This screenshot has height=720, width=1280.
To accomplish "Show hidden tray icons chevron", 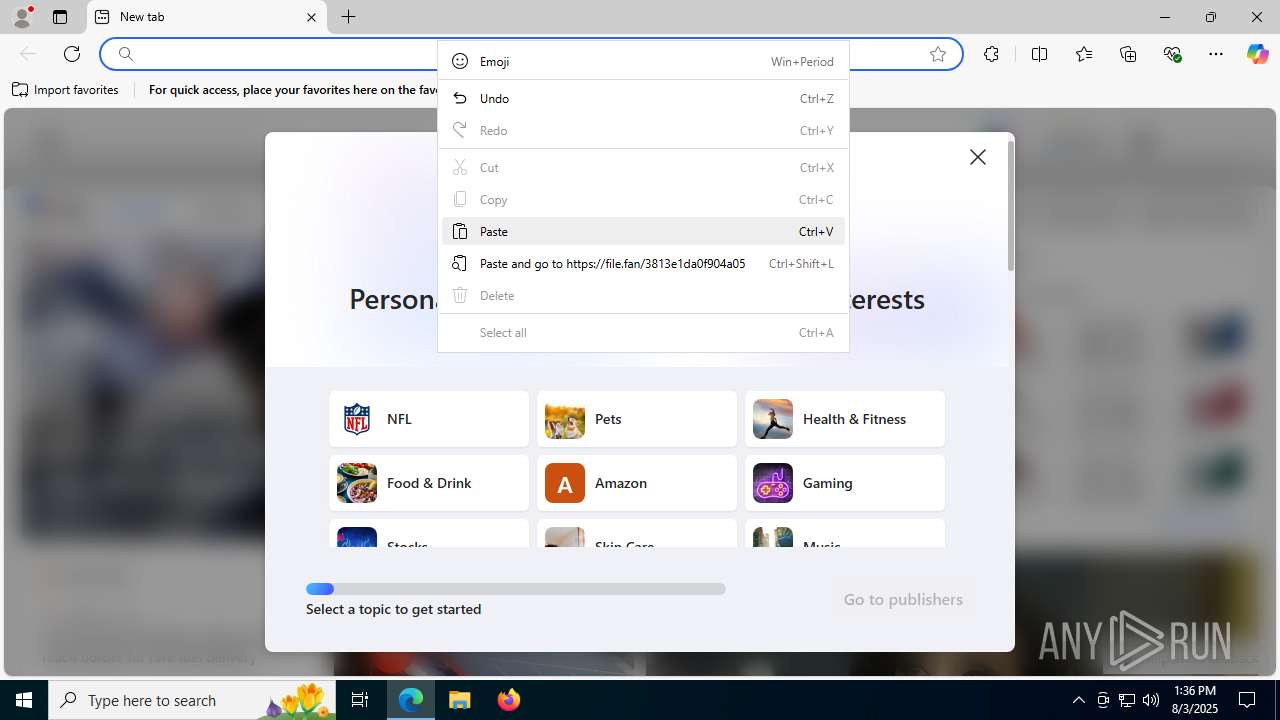I will click(1078, 700).
